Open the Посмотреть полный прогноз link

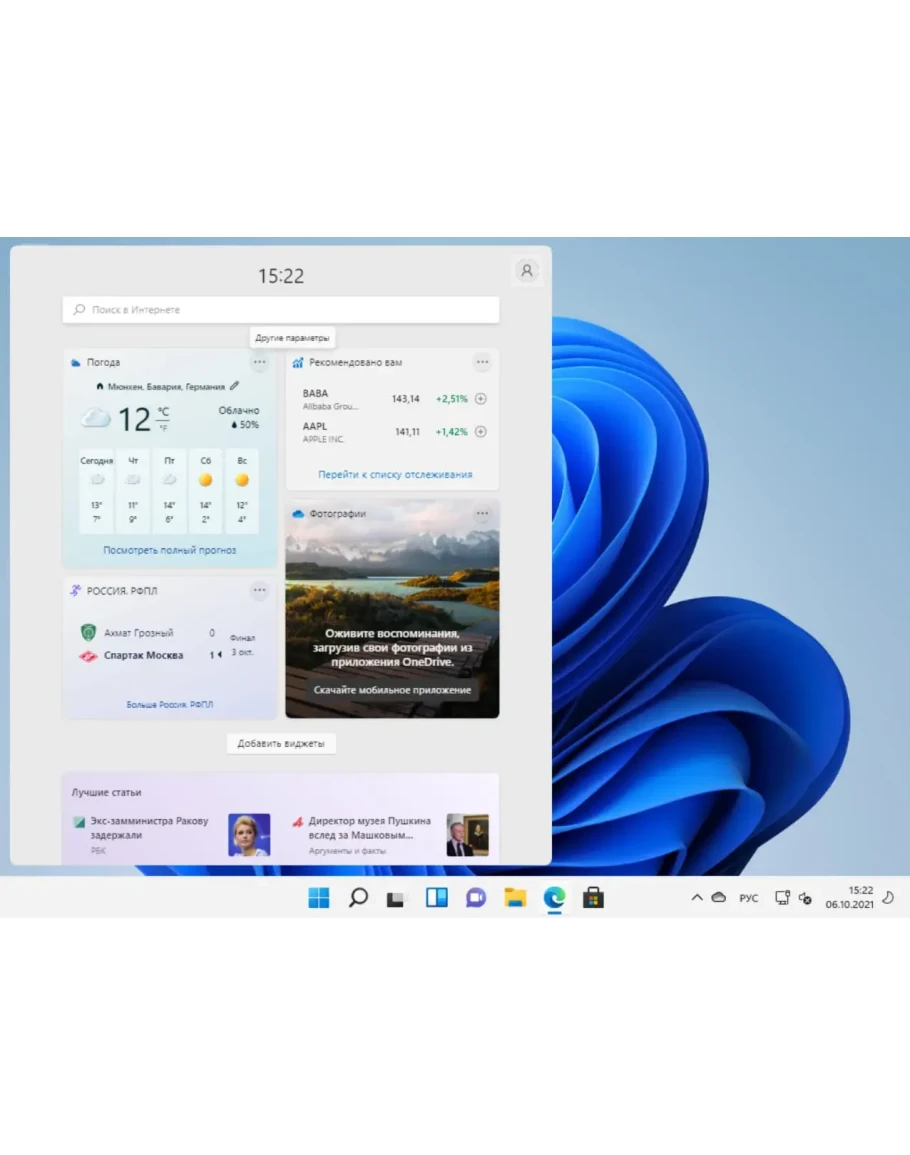pyautogui.click(x=170, y=550)
